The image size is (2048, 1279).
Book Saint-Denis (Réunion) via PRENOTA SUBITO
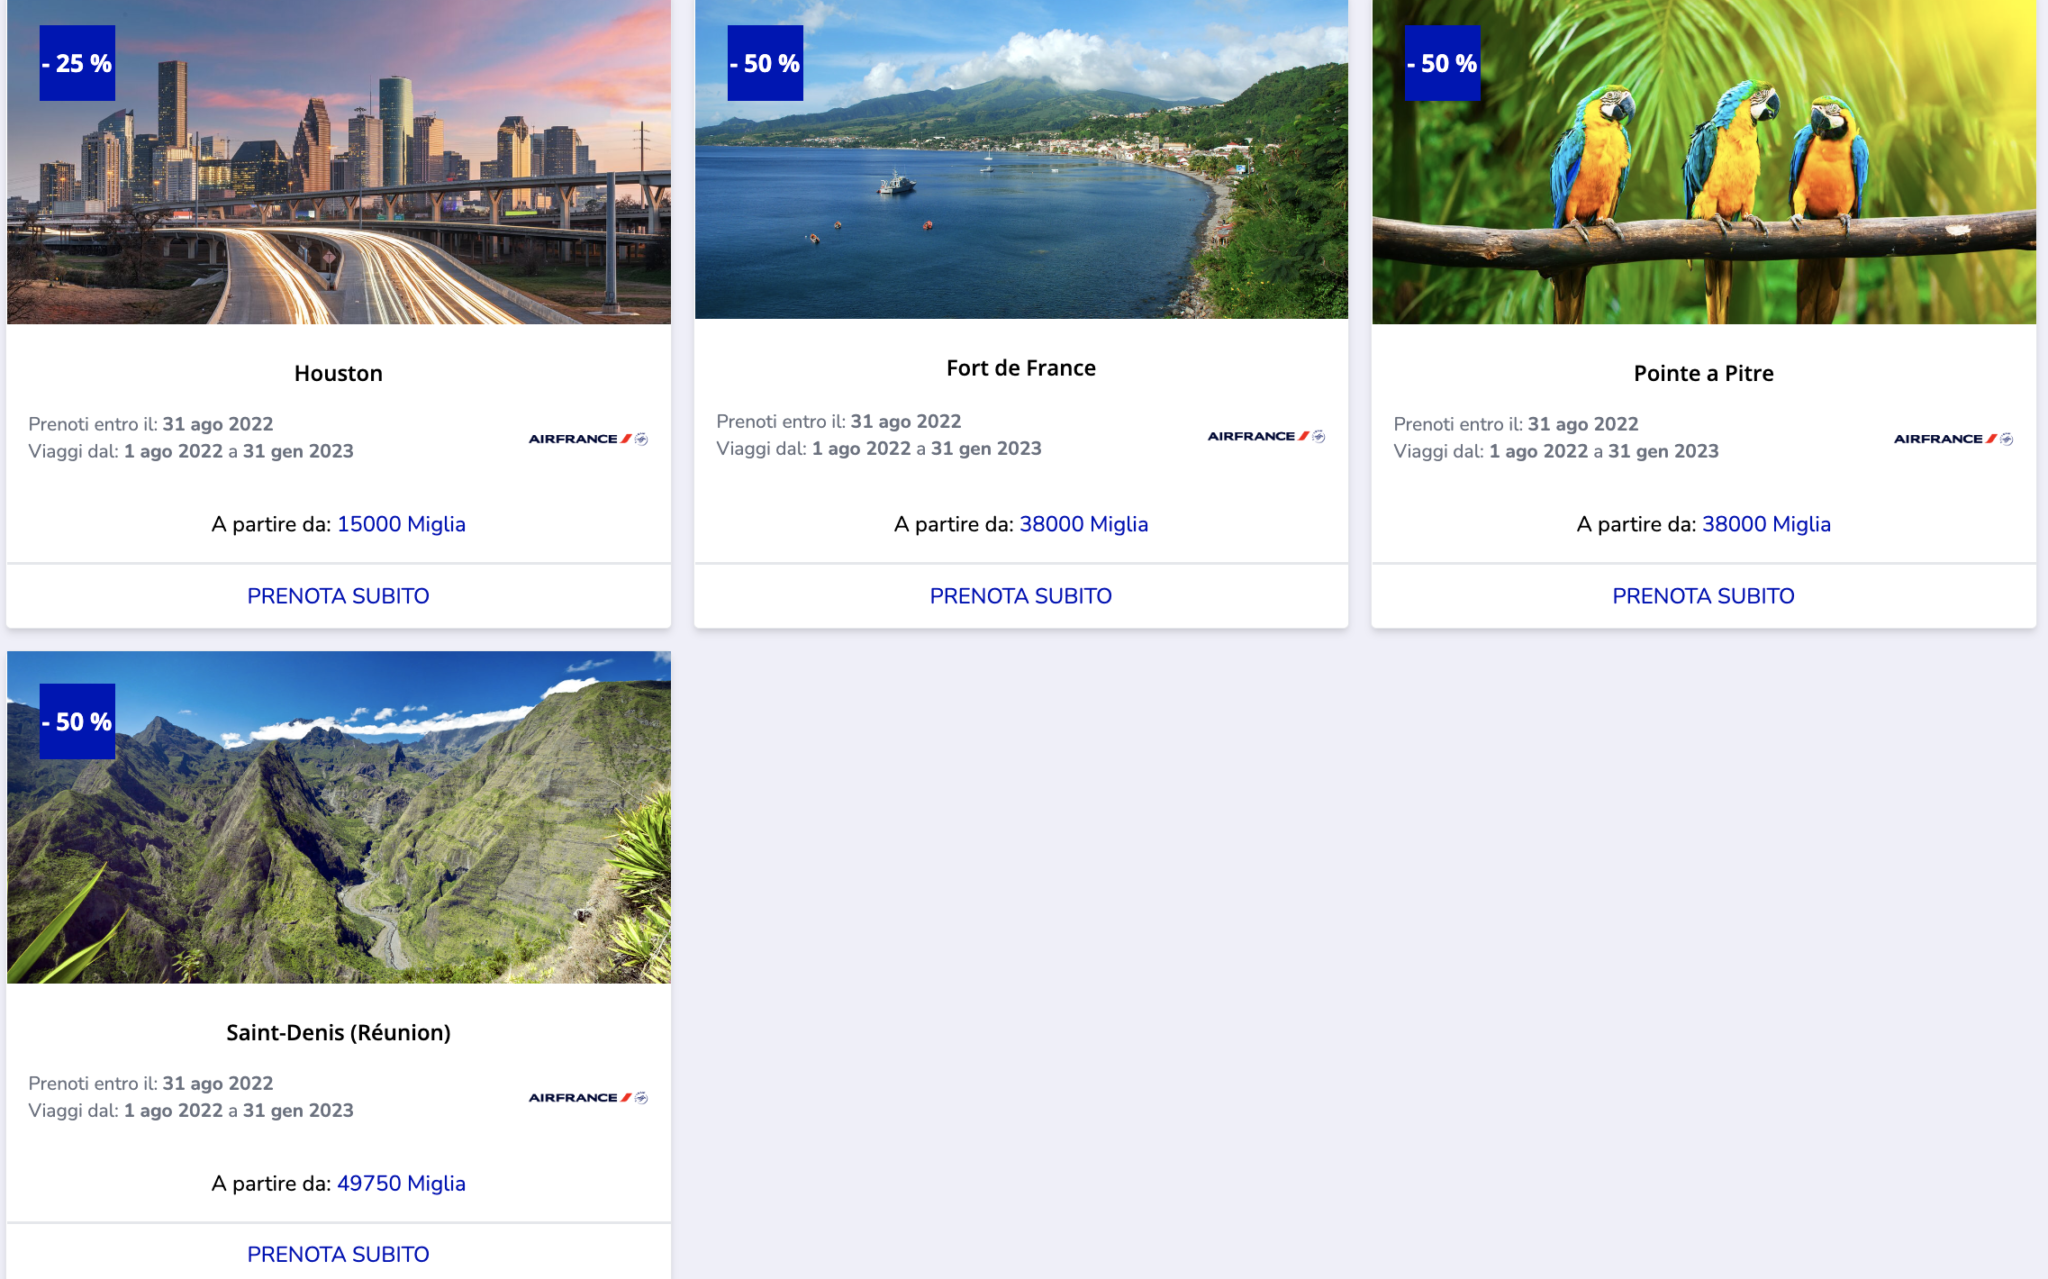pos(338,1254)
